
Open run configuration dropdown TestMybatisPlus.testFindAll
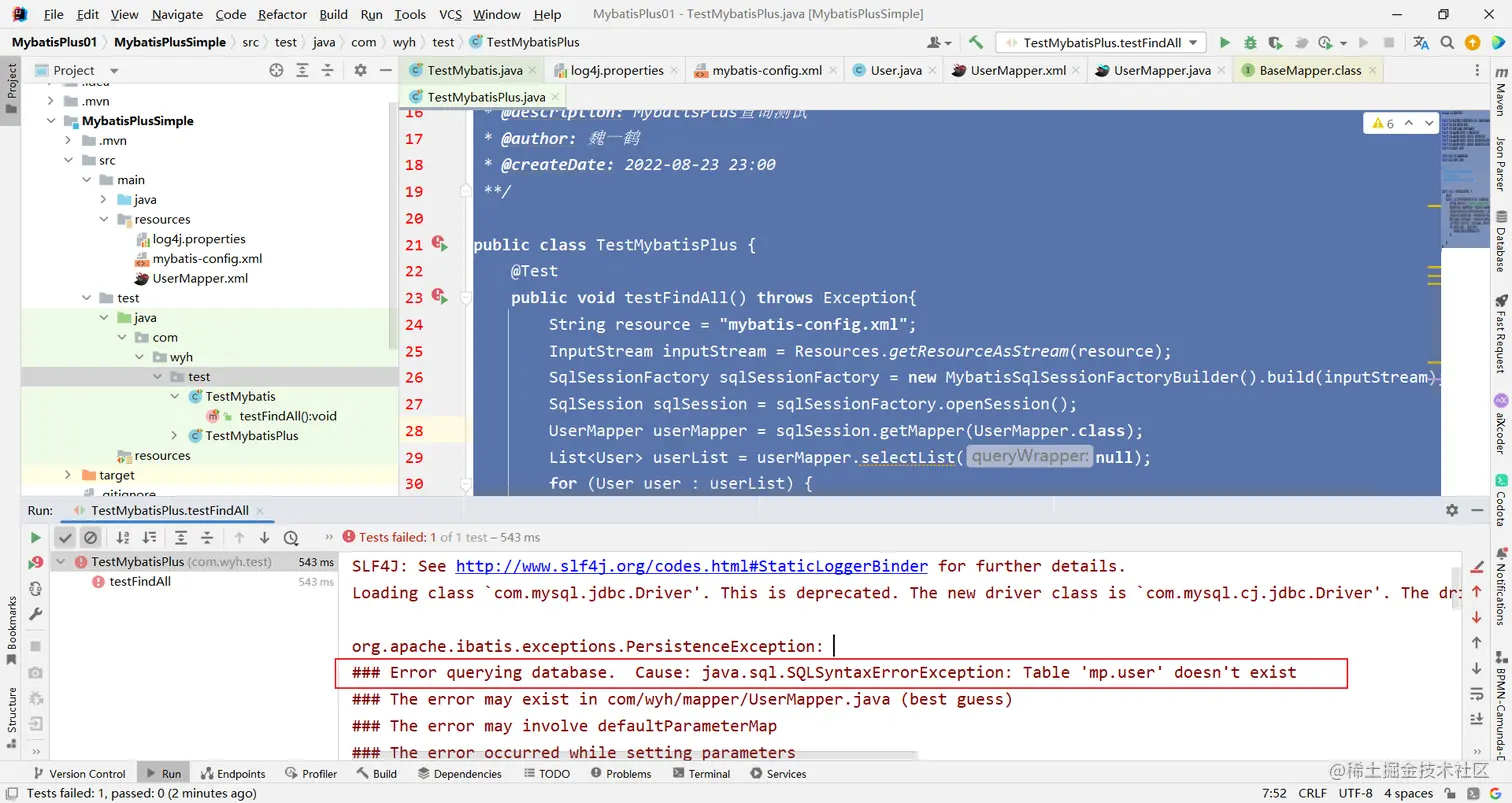point(1101,43)
